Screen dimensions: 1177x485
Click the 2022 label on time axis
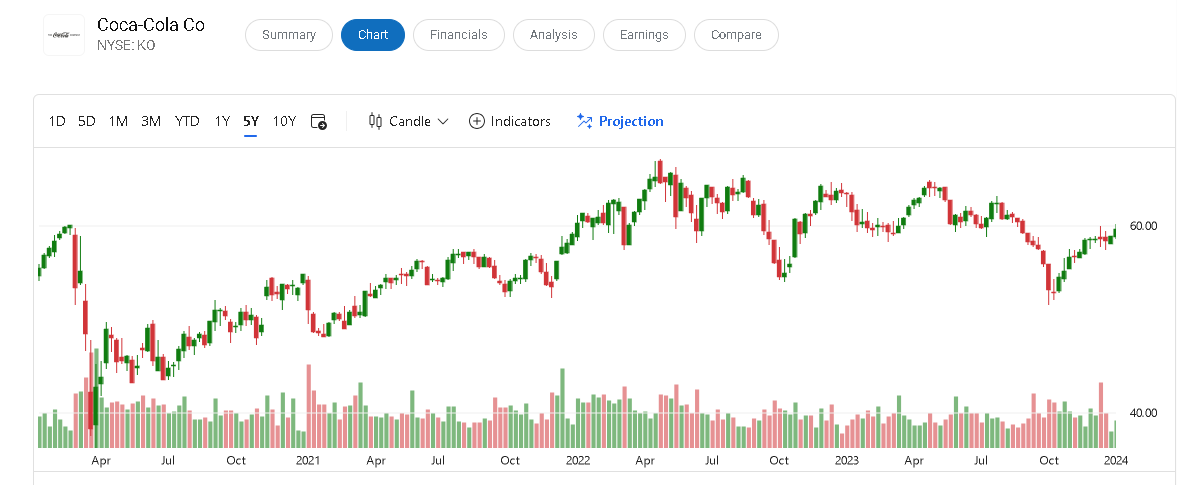(577, 461)
